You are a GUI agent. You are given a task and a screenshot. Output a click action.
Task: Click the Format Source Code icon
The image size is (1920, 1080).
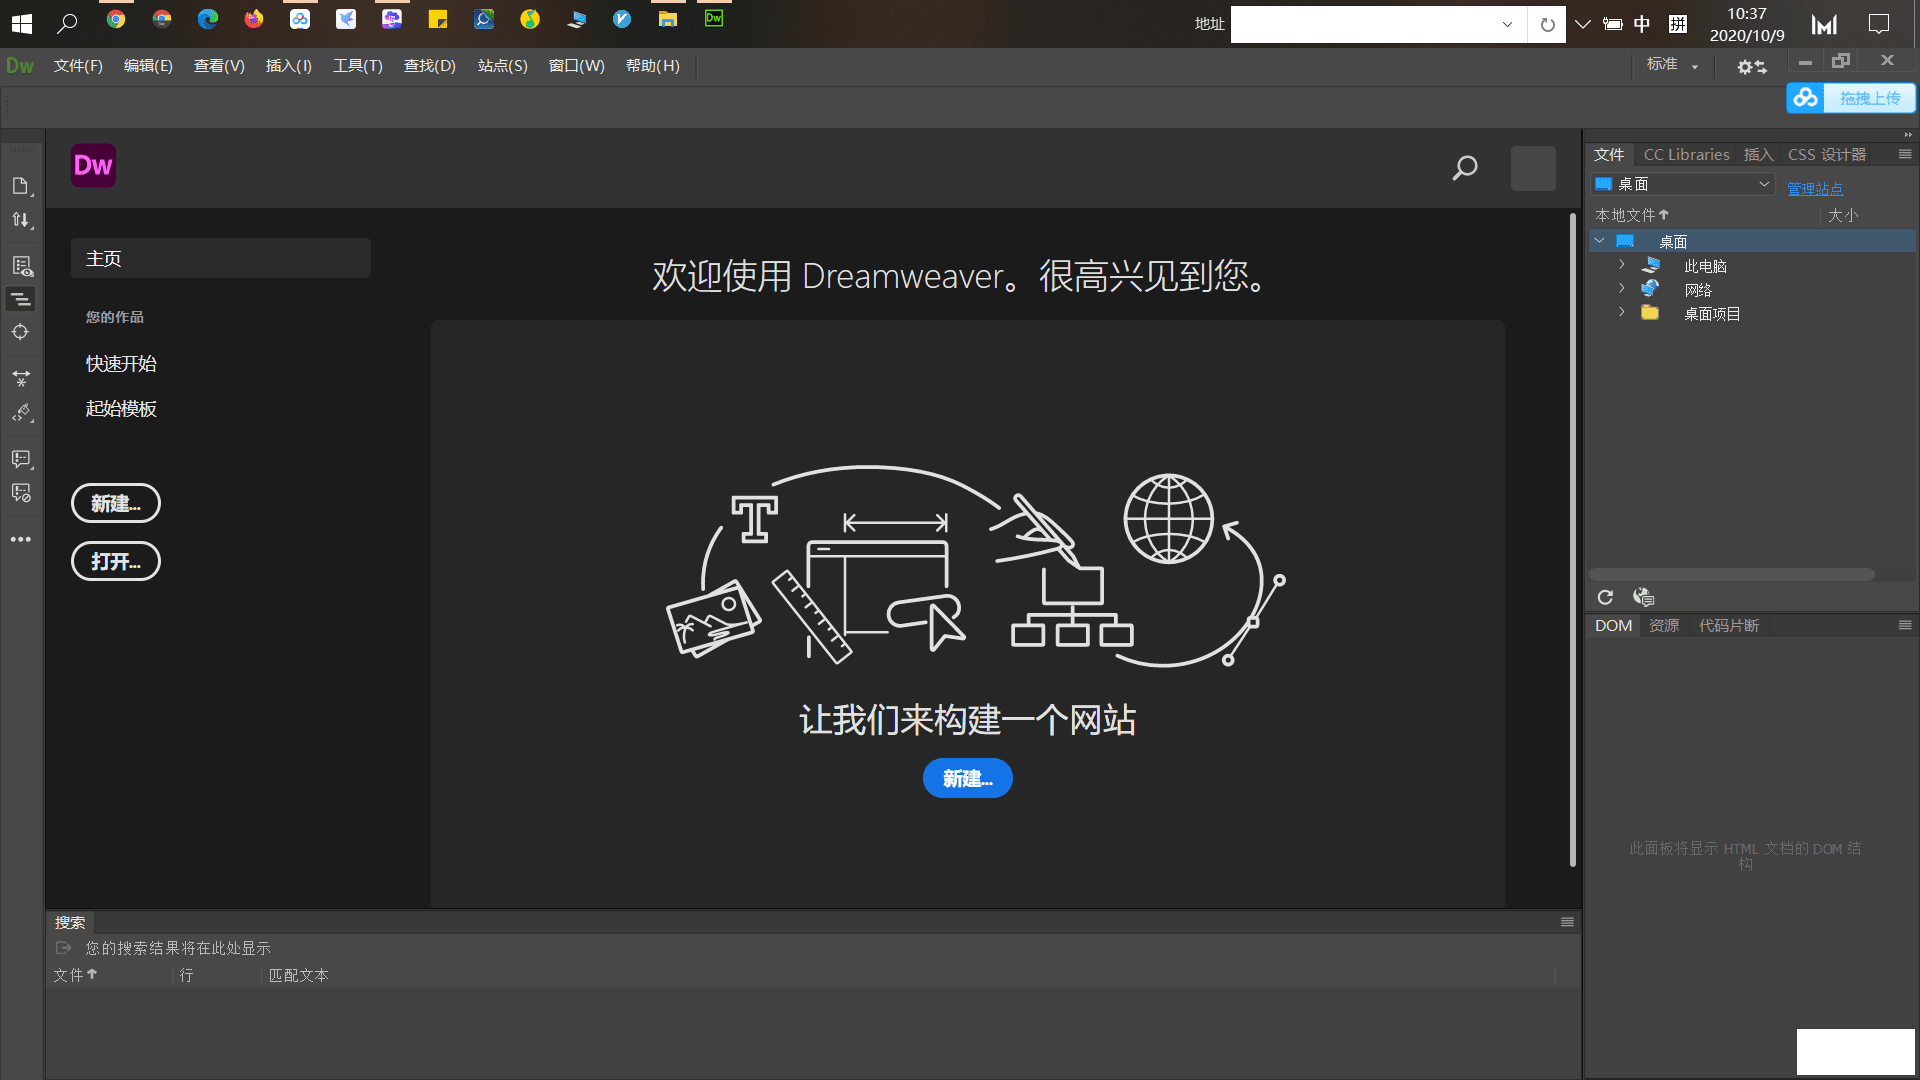(x=20, y=413)
